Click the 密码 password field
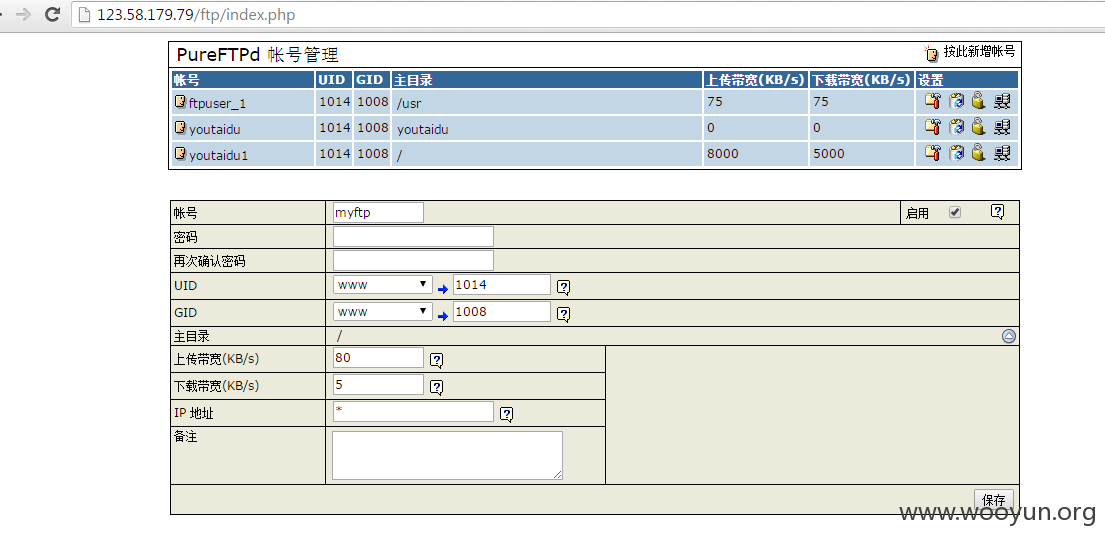 point(413,237)
